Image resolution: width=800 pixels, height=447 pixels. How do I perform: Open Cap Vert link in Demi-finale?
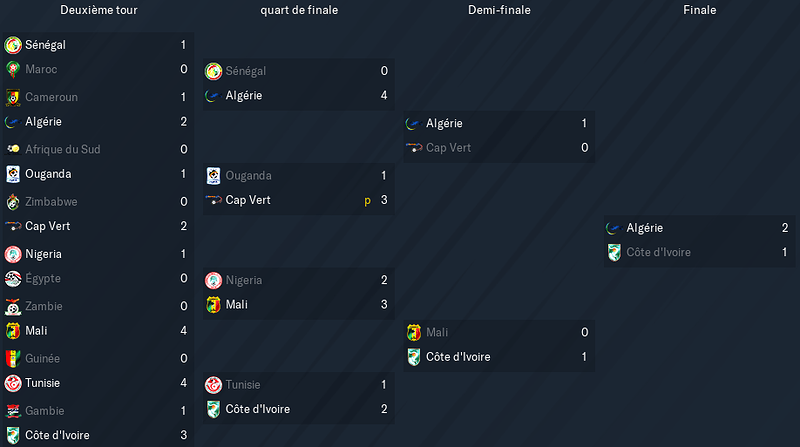448,148
